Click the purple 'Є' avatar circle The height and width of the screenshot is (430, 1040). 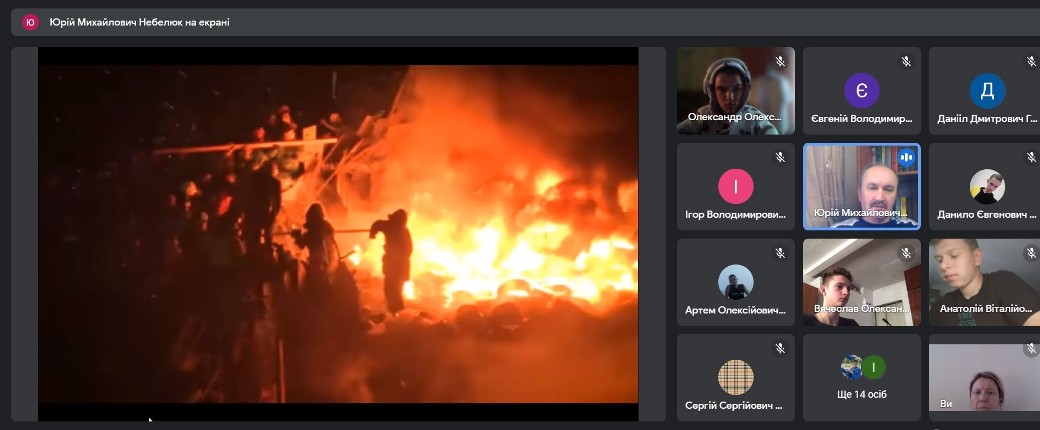coord(861,91)
